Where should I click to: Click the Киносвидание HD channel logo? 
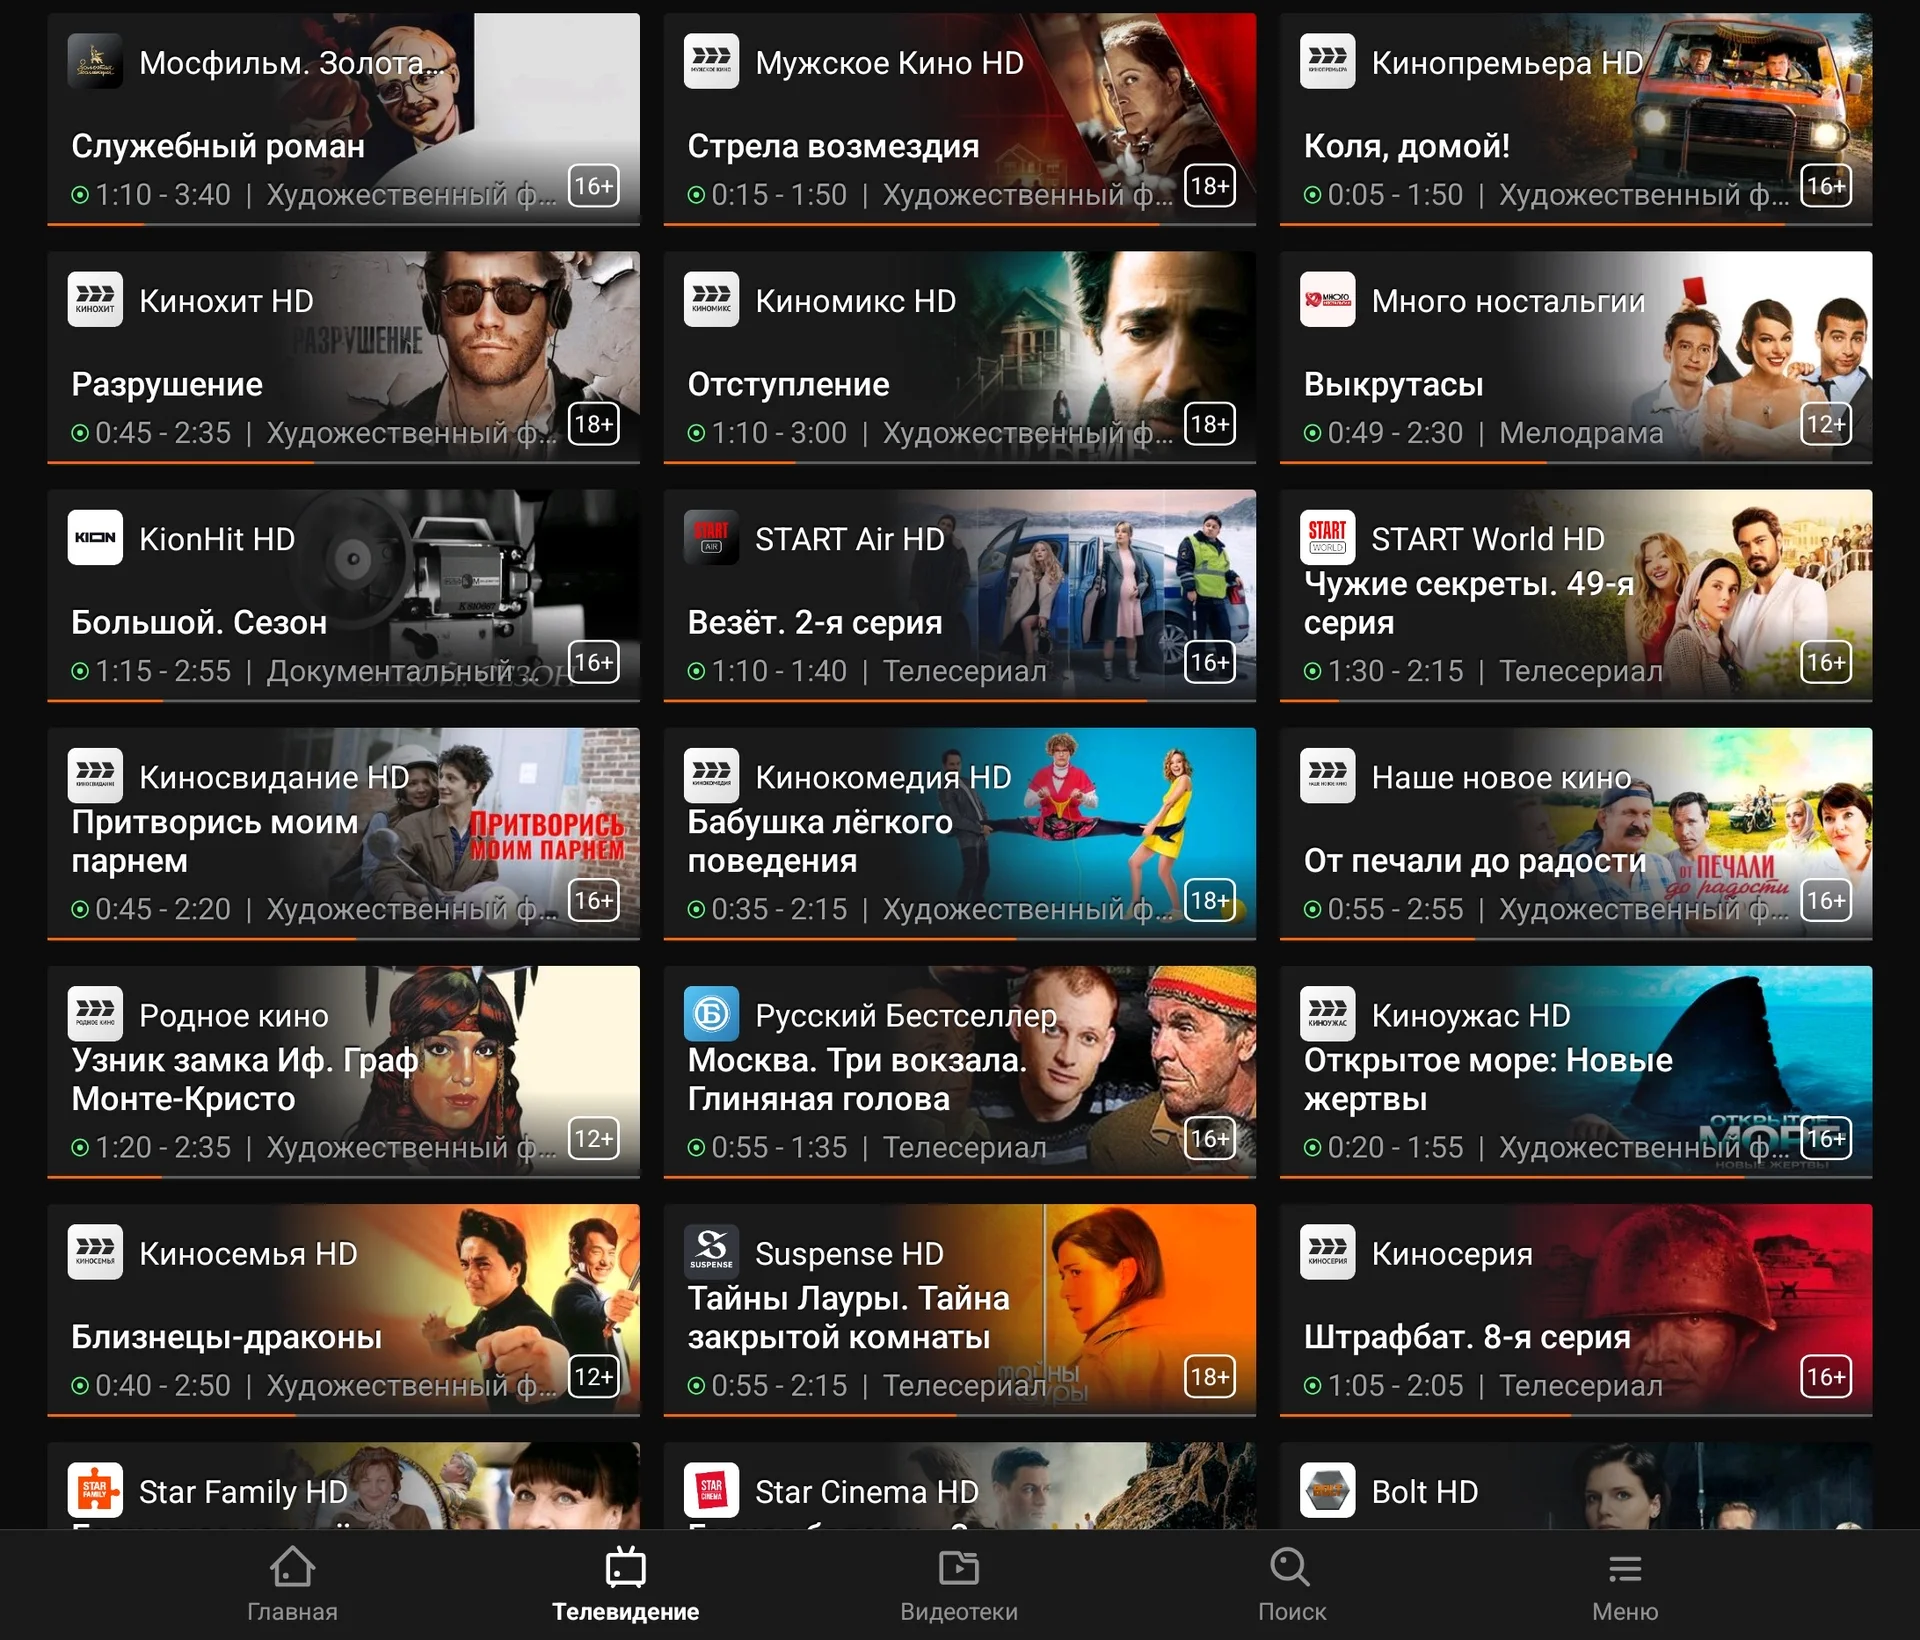(x=95, y=775)
